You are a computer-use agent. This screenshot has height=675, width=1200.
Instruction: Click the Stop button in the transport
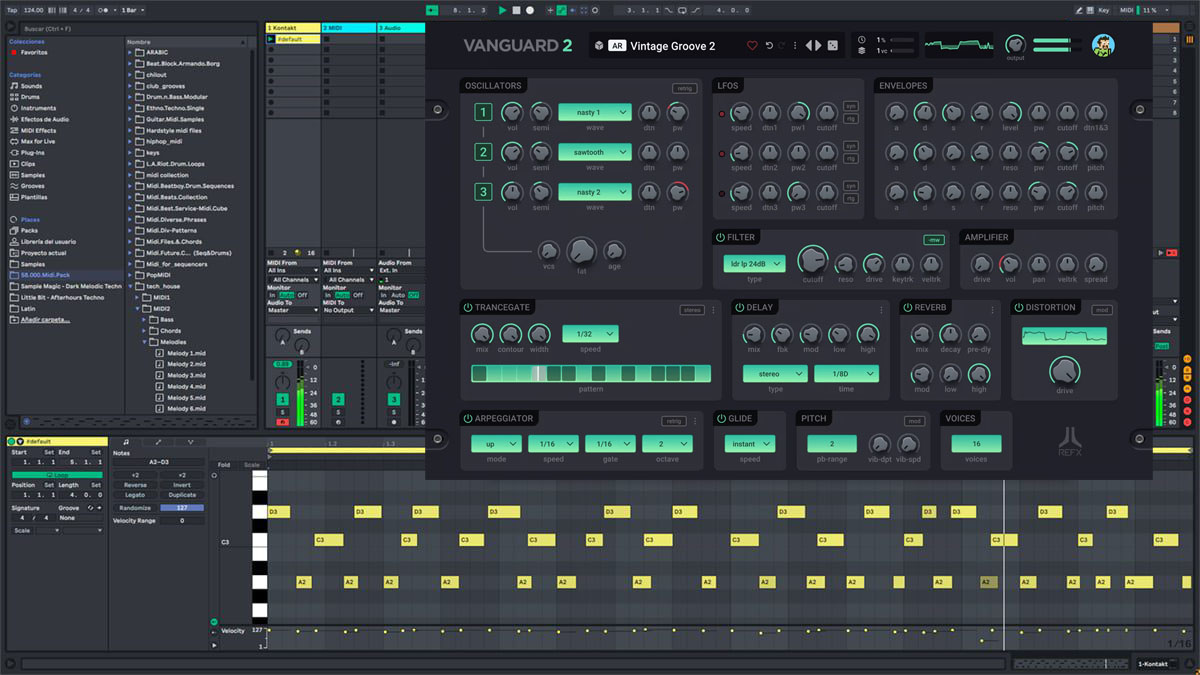(516, 10)
